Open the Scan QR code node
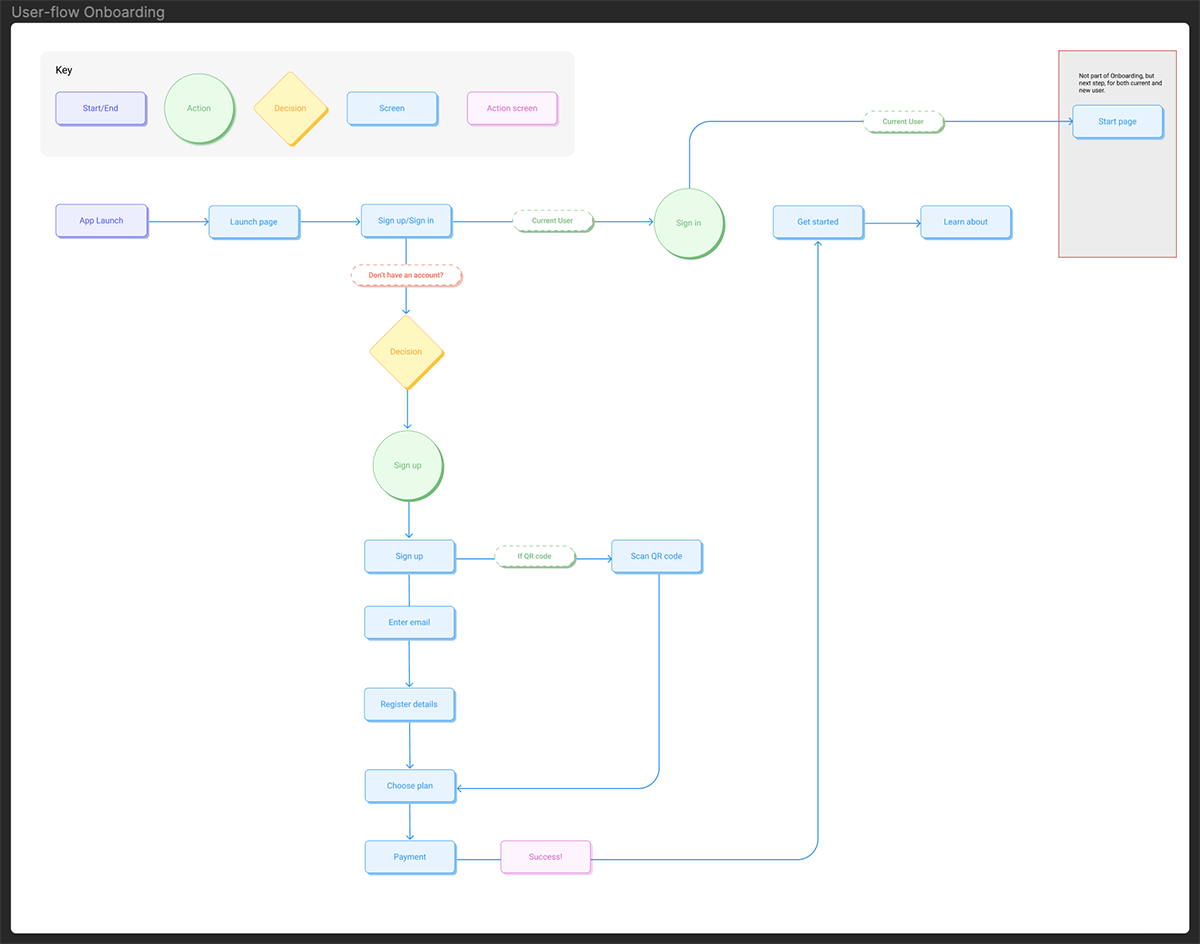Screen dimensions: 1200x944 coord(655,556)
